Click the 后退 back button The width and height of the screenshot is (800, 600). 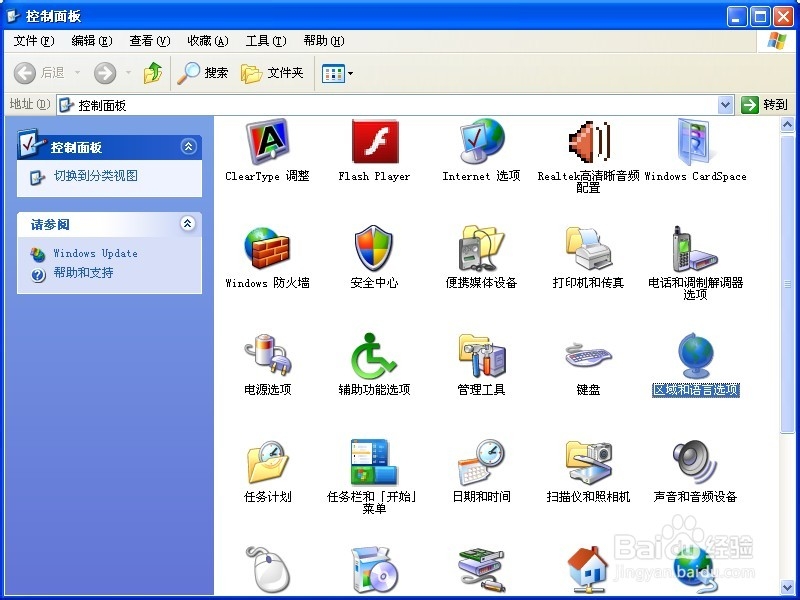click(x=39, y=73)
